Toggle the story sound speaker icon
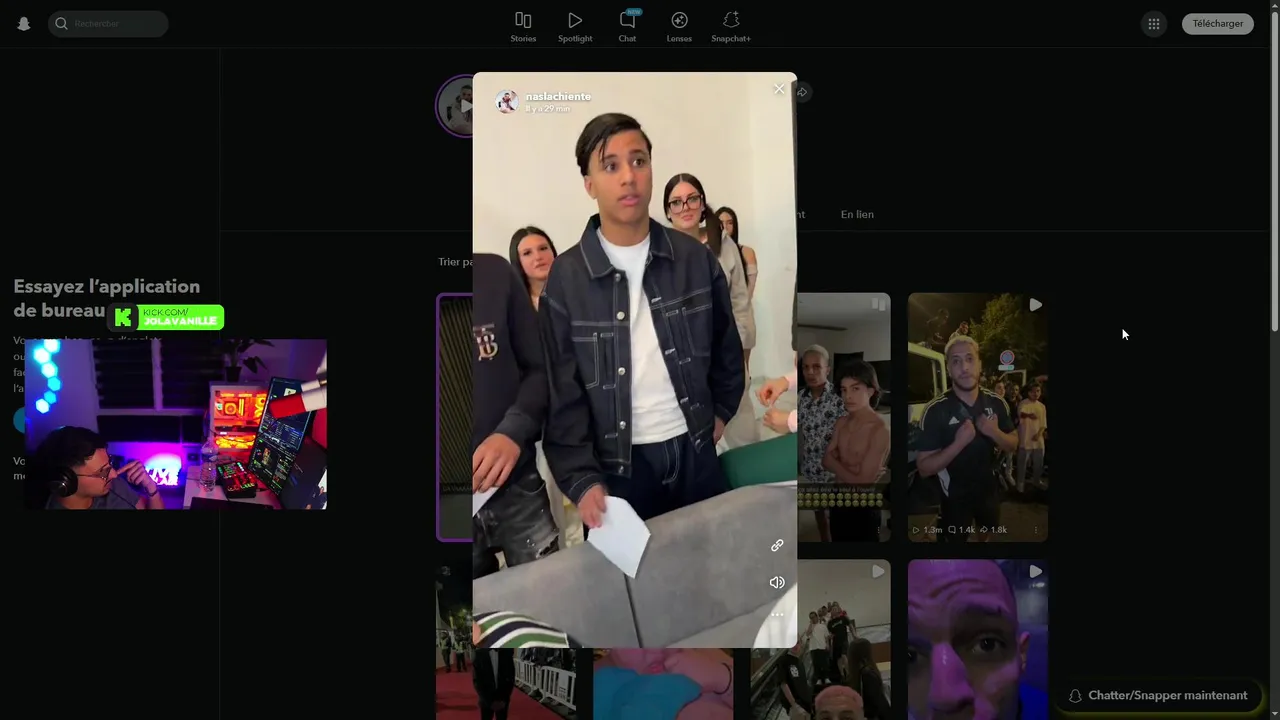Screen dimensions: 1280x720 click(x=777, y=582)
